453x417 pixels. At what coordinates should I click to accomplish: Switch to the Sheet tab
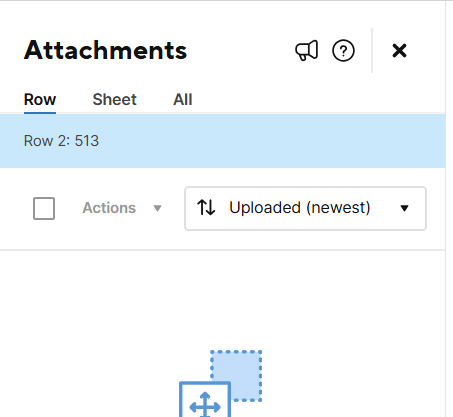[x=115, y=99]
